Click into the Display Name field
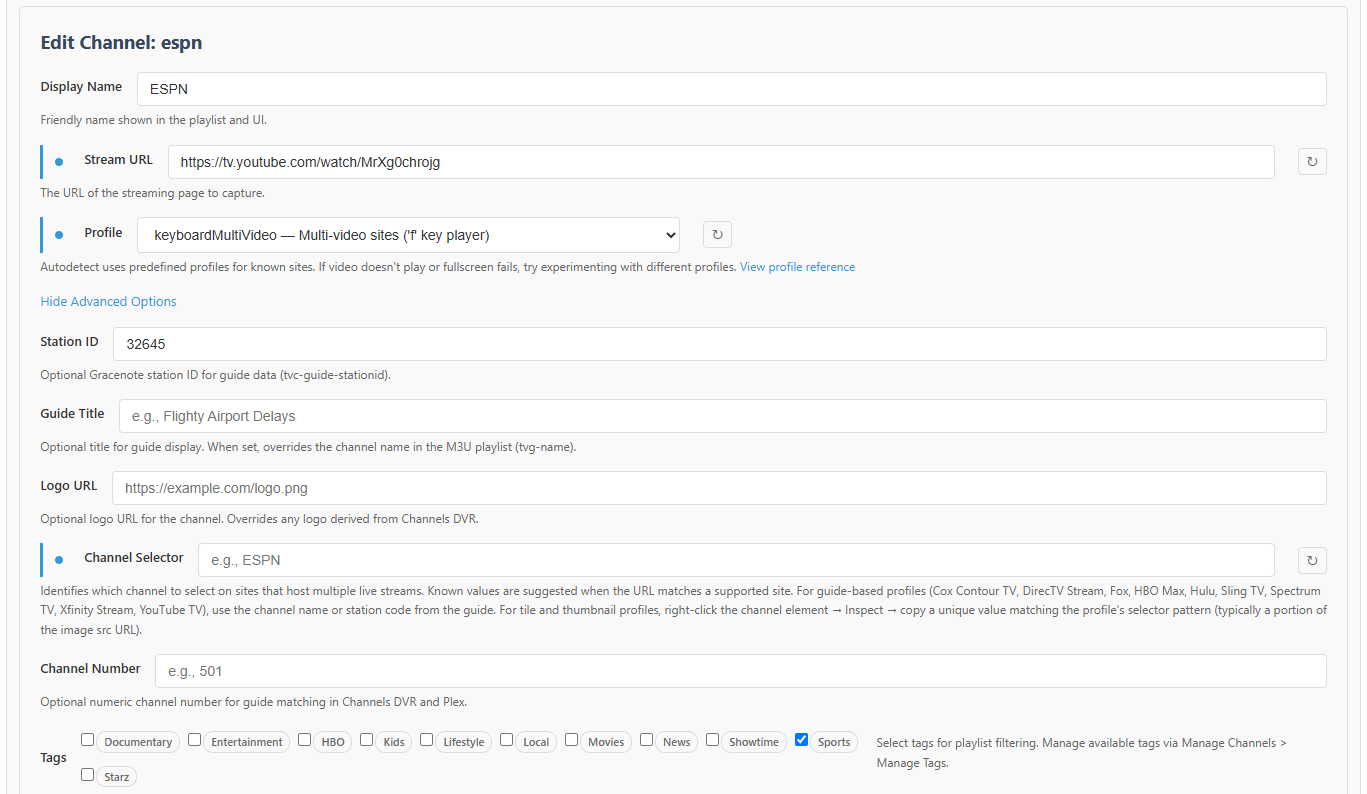 pyautogui.click(x=731, y=89)
